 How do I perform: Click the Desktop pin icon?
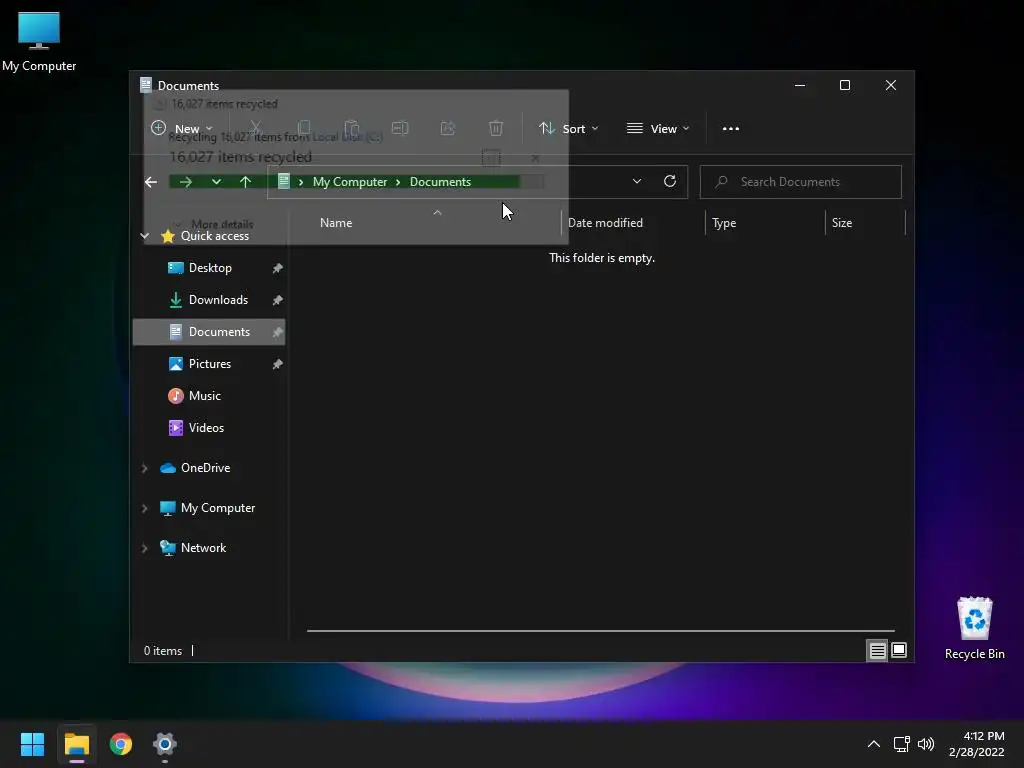[278, 268]
